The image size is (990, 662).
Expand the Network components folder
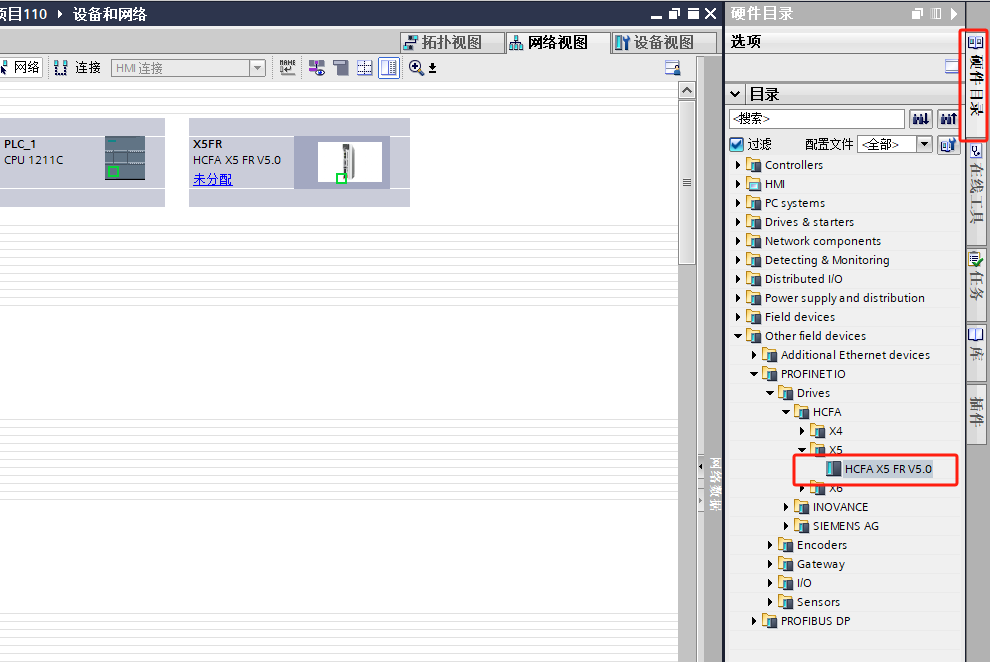[x=738, y=240]
